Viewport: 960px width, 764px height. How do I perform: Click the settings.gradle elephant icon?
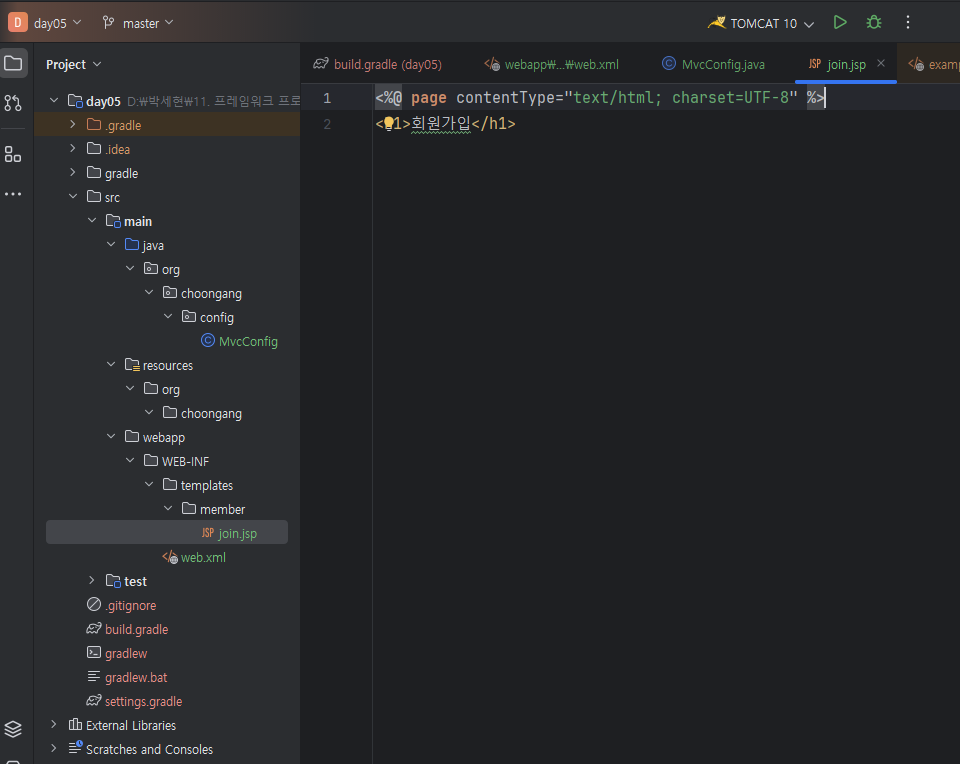[x=94, y=700]
